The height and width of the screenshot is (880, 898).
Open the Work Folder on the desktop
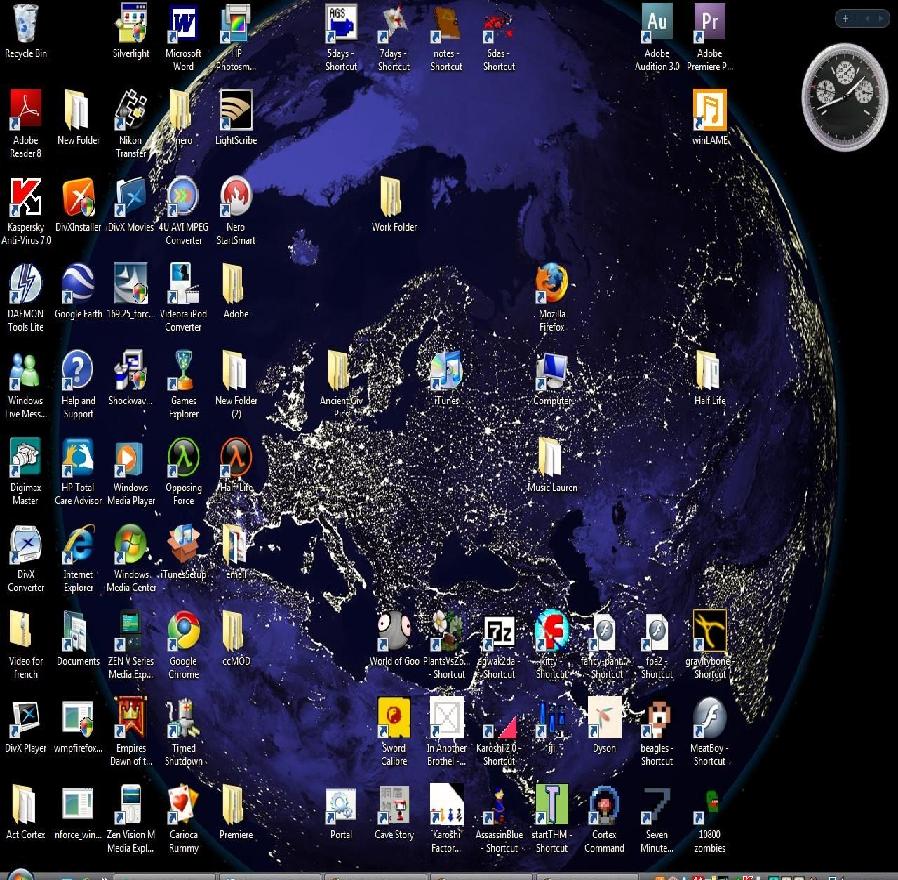pos(393,198)
